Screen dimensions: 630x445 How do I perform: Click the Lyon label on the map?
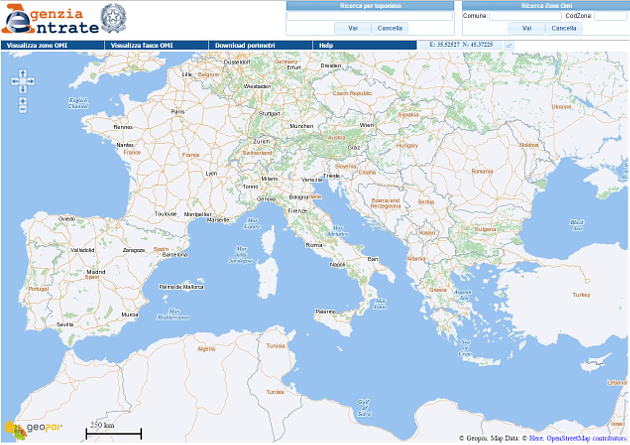(211, 174)
